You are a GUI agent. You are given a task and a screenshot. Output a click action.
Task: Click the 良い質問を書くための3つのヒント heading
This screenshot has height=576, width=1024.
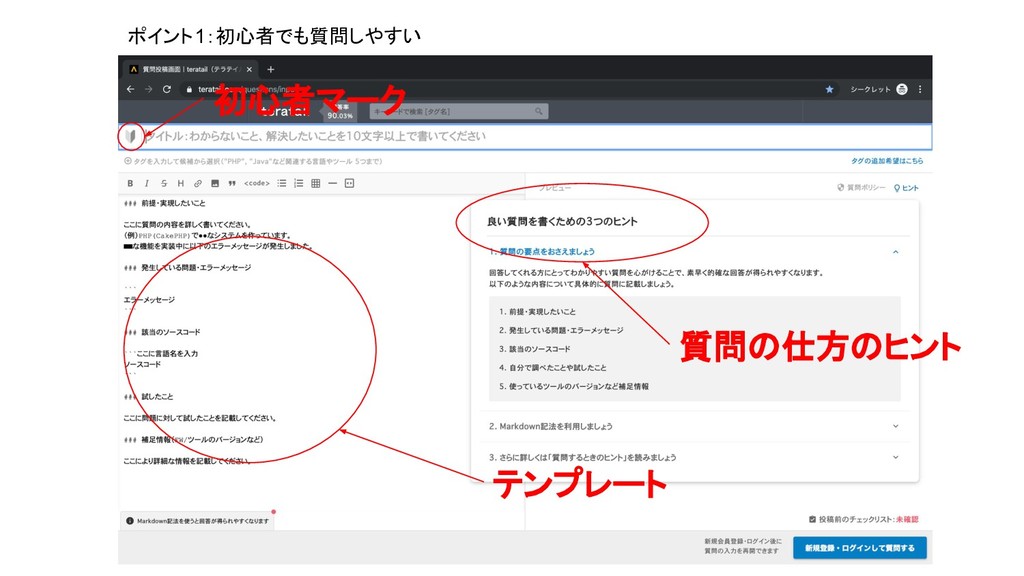(x=562, y=221)
